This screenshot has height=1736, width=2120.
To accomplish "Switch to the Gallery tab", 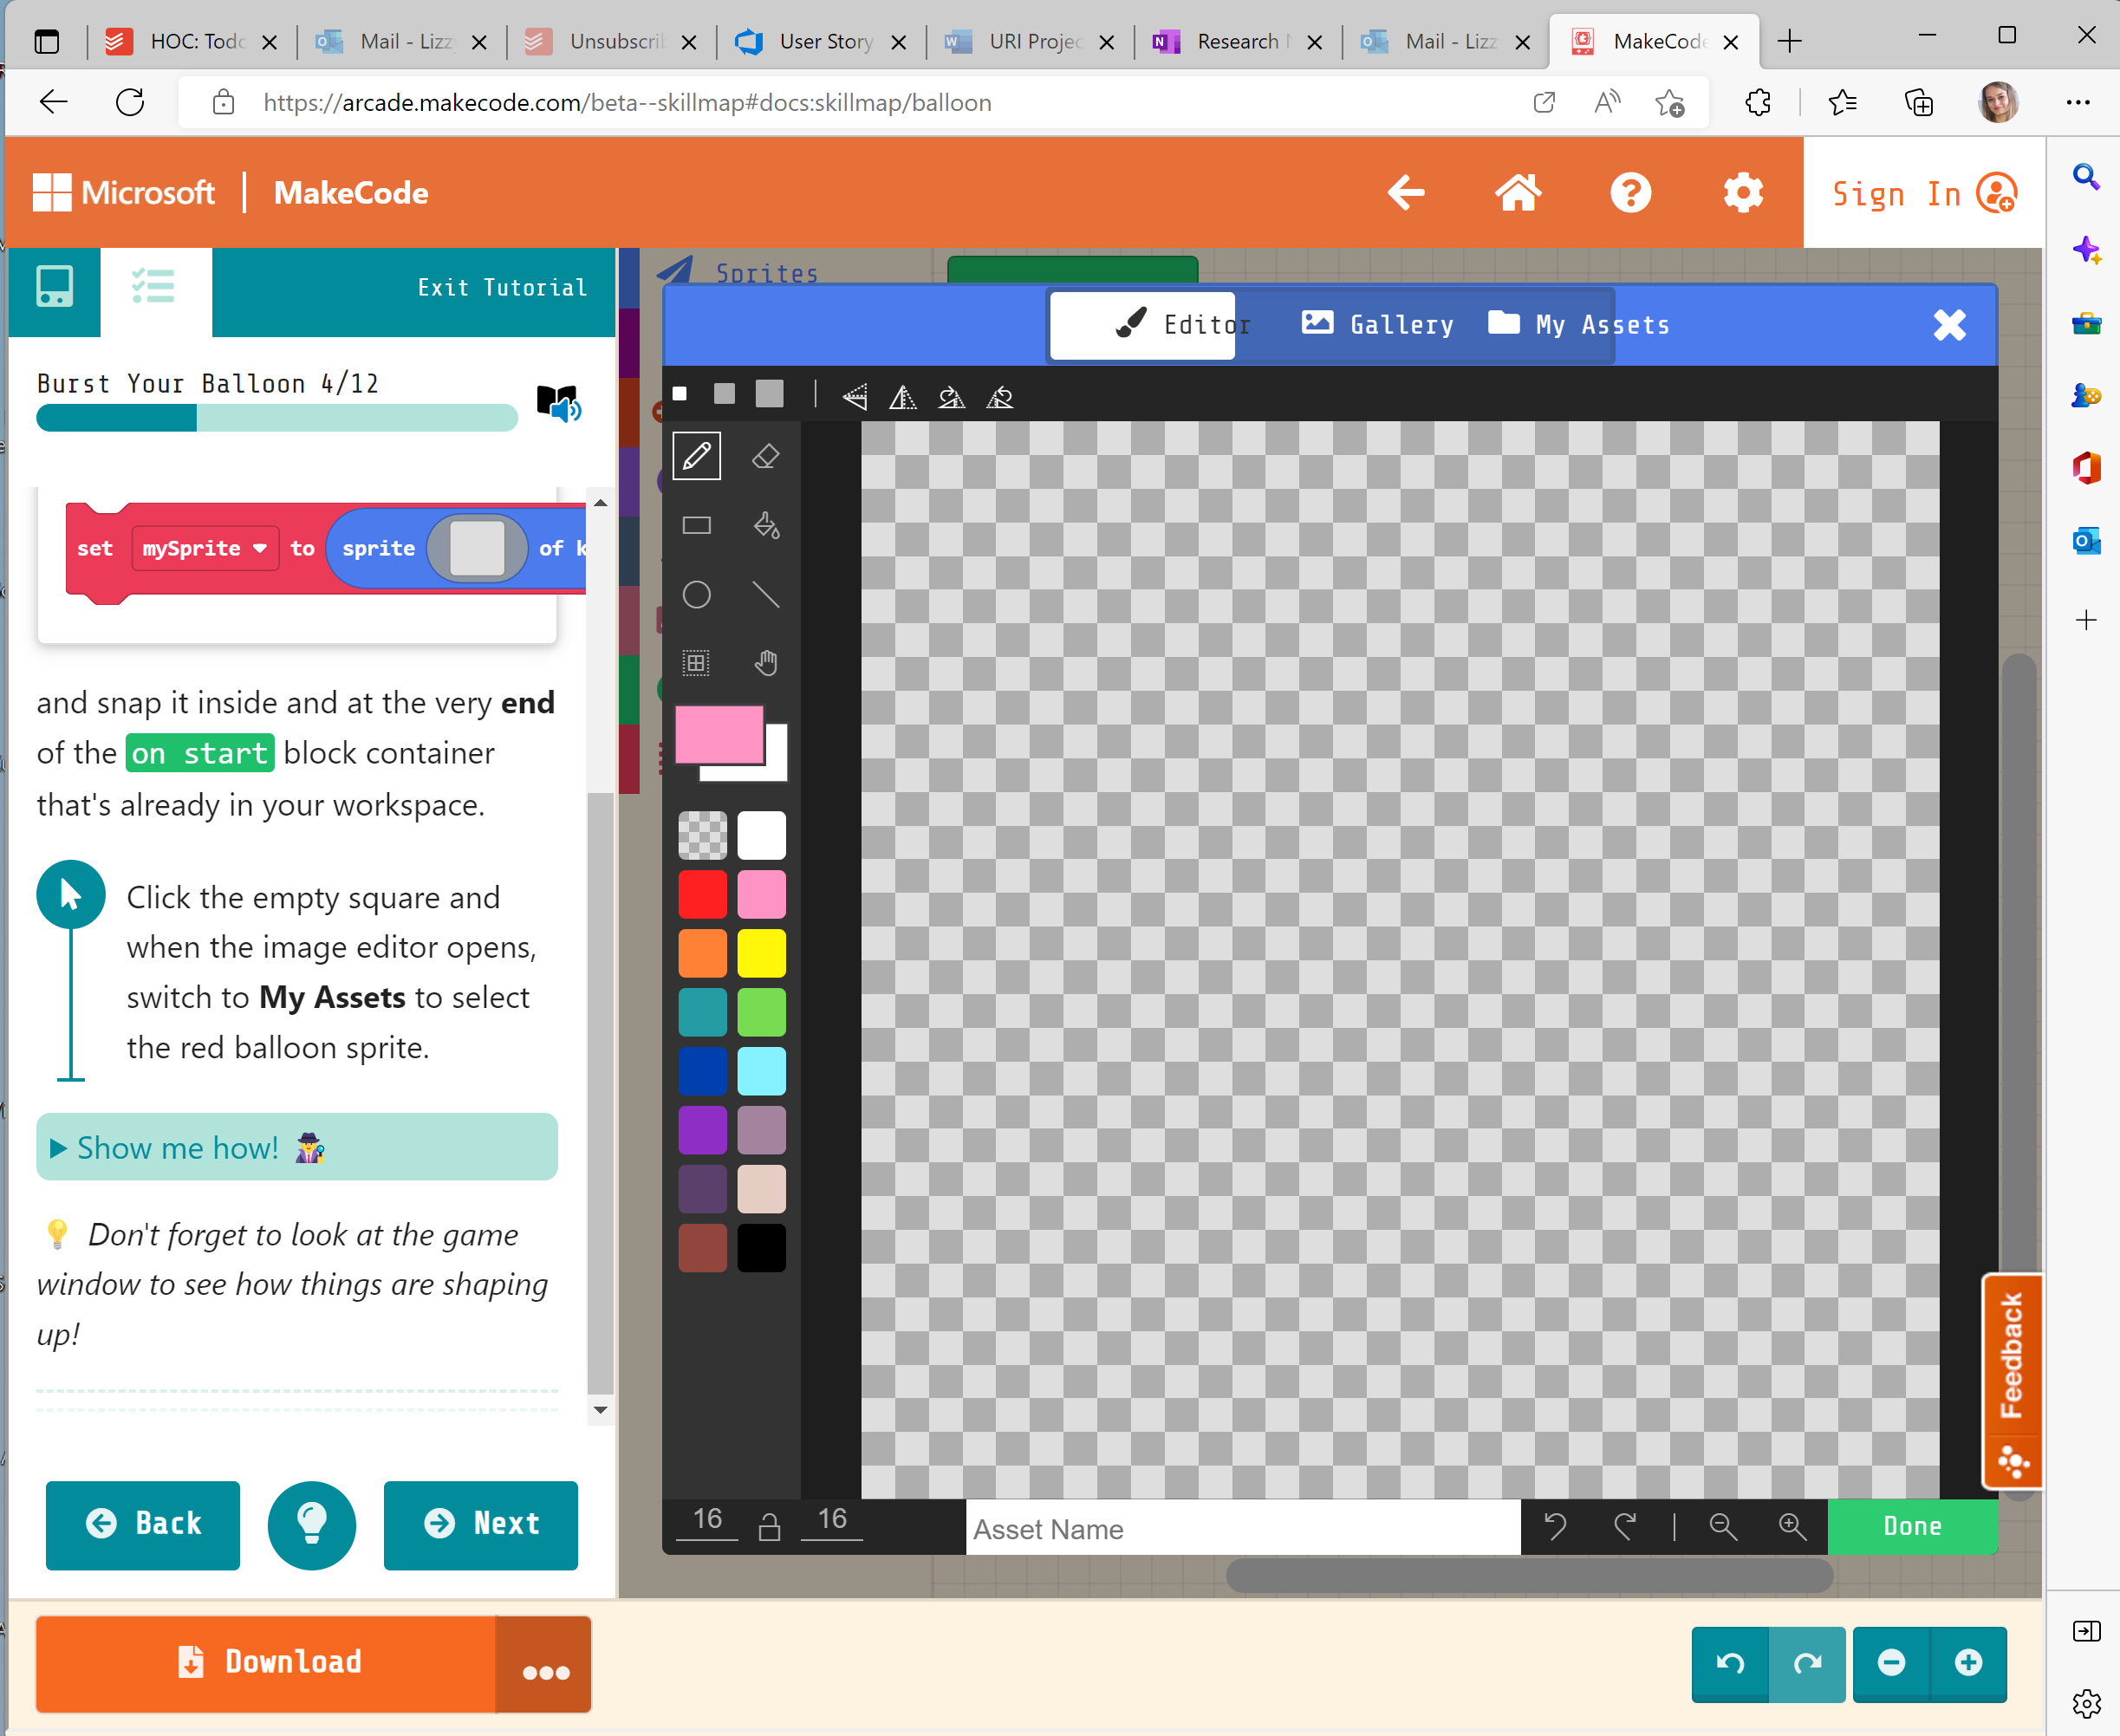I will click(x=1377, y=324).
